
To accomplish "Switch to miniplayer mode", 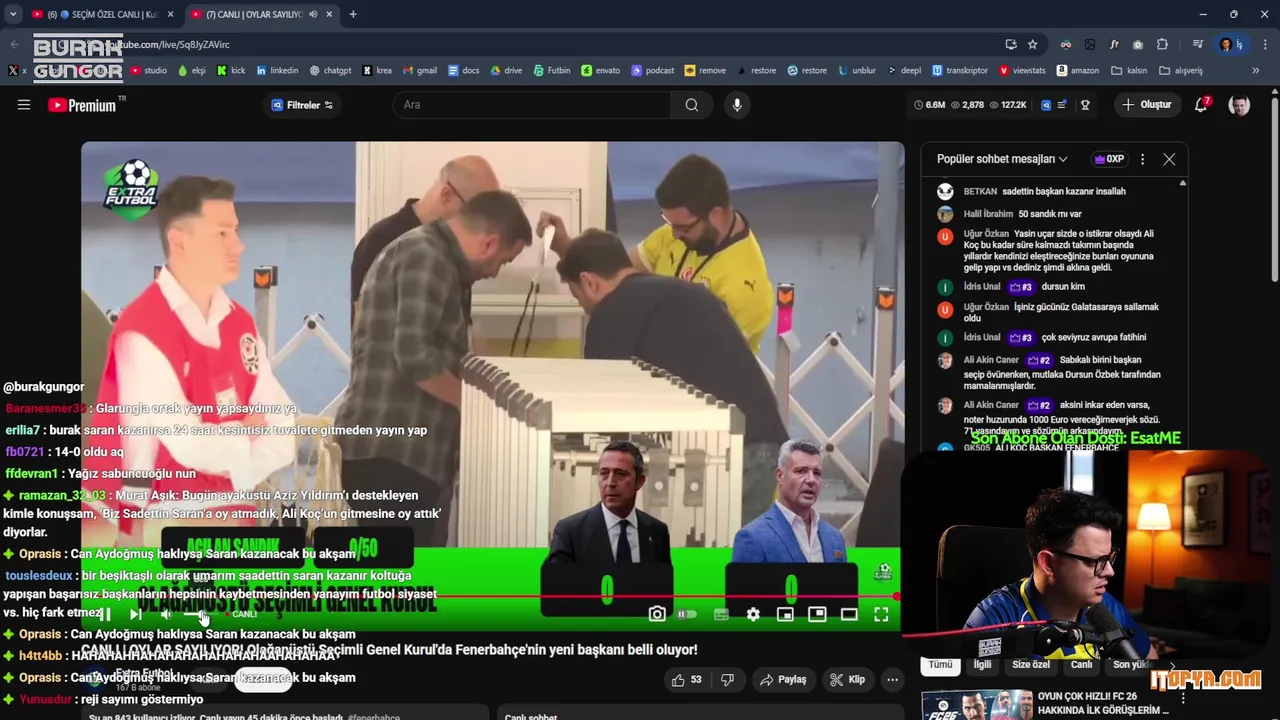I will (x=785, y=614).
